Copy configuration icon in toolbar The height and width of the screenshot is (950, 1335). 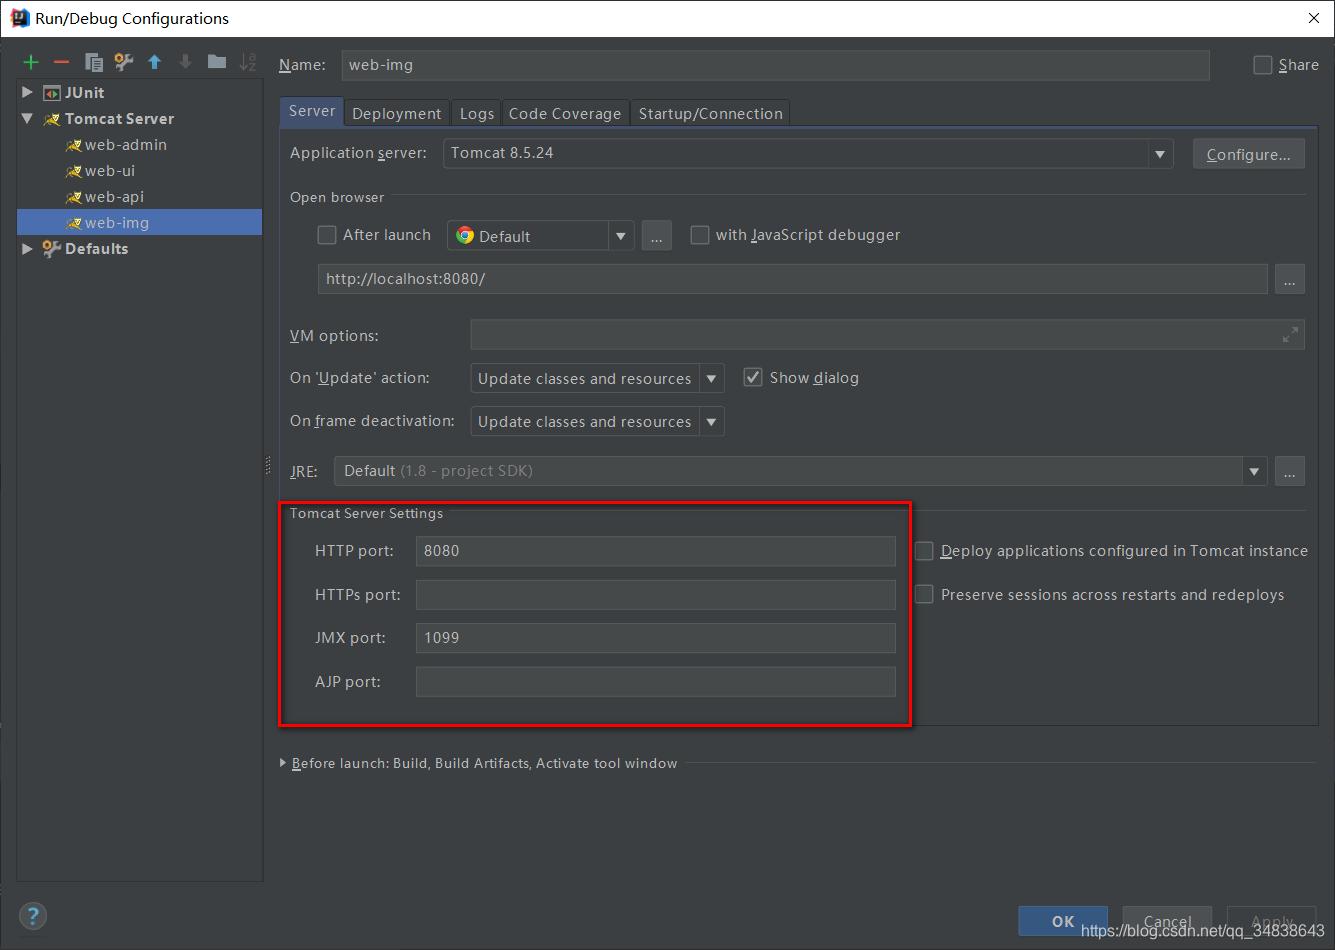[x=94, y=62]
